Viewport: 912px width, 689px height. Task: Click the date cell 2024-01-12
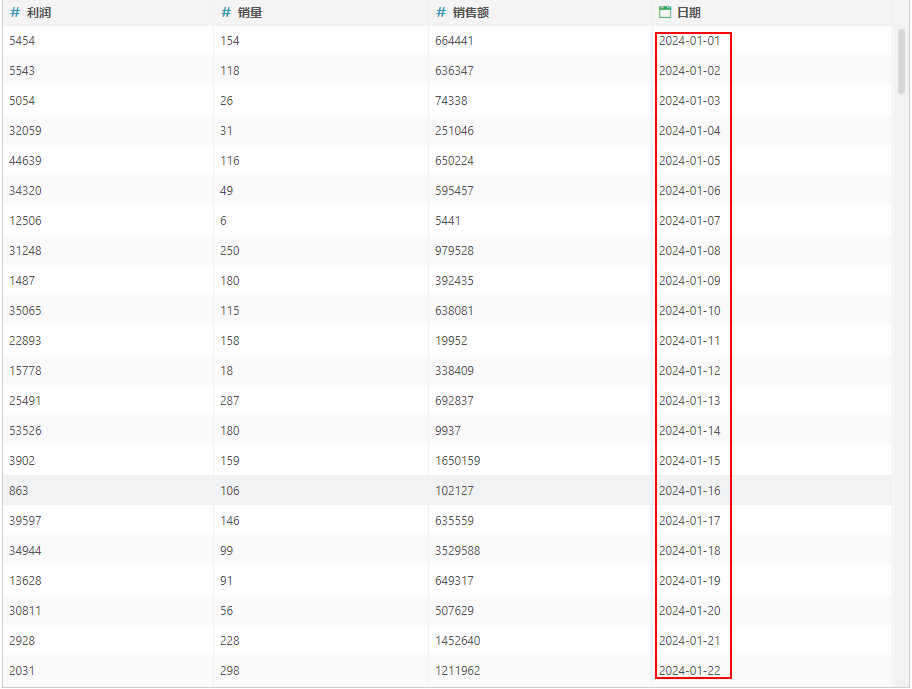click(x=690, y=371)
